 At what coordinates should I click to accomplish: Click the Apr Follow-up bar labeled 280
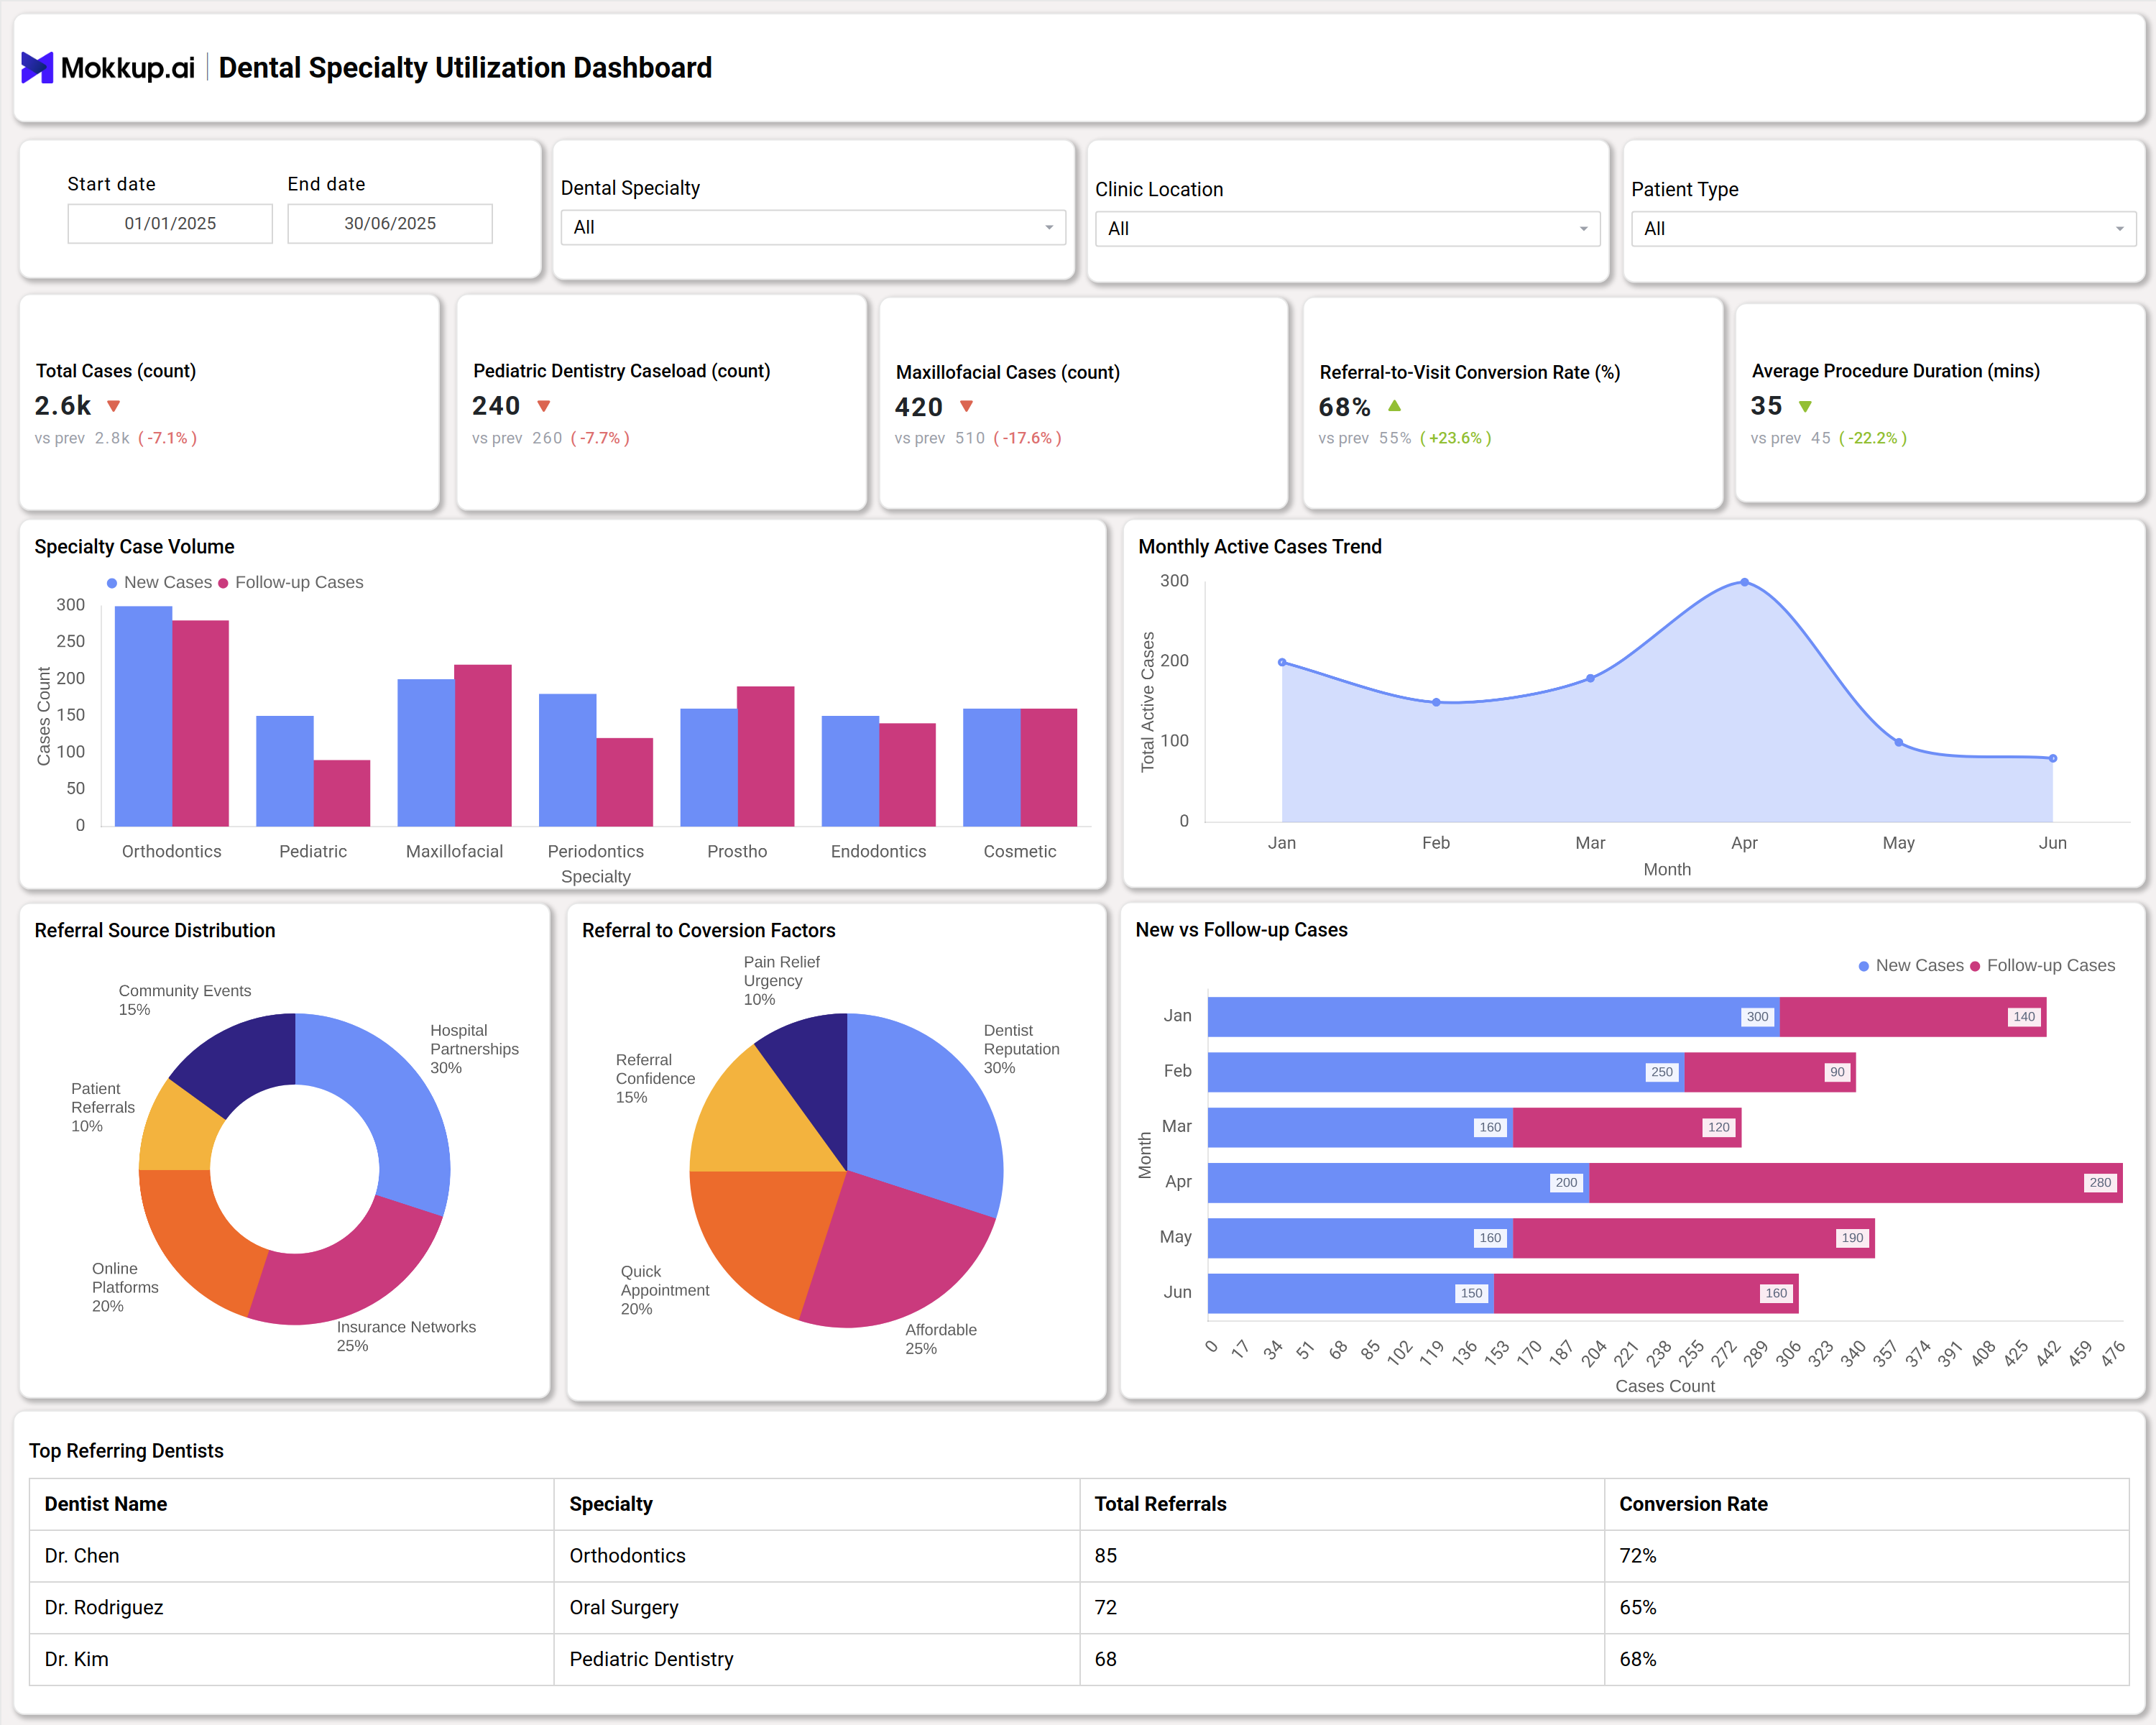click(x=1856, y=1183)
